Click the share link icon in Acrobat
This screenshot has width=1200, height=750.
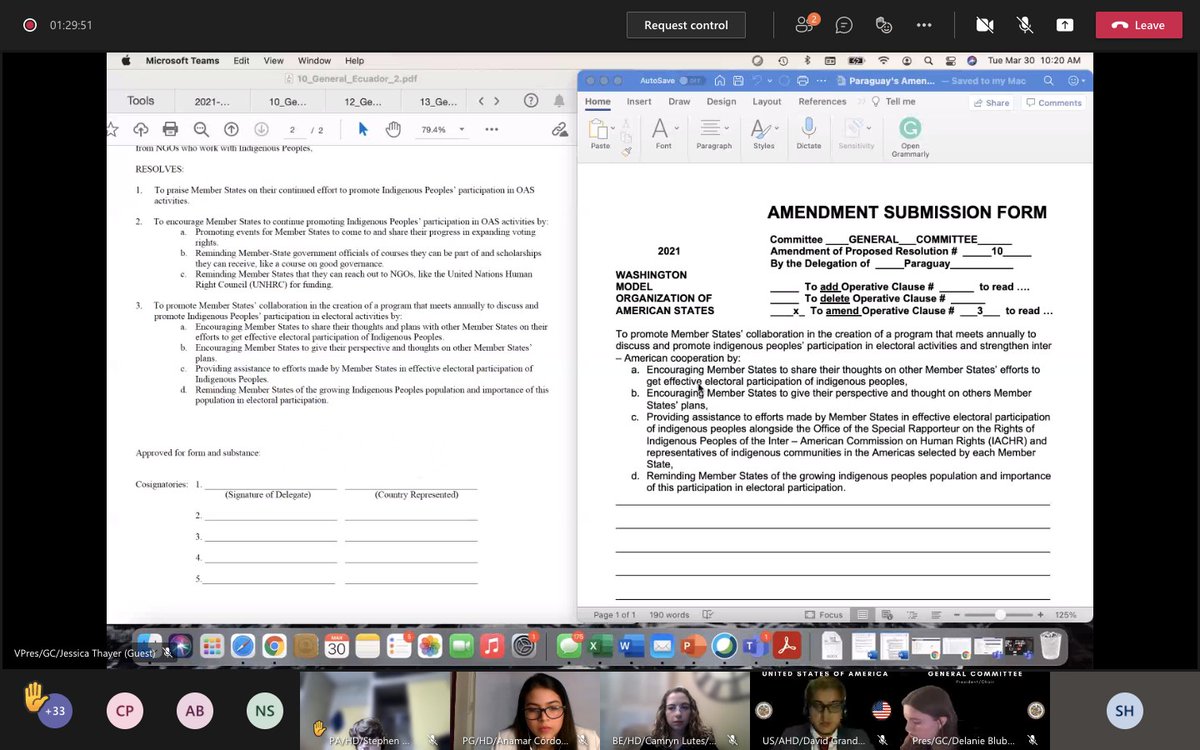point(559,129)
